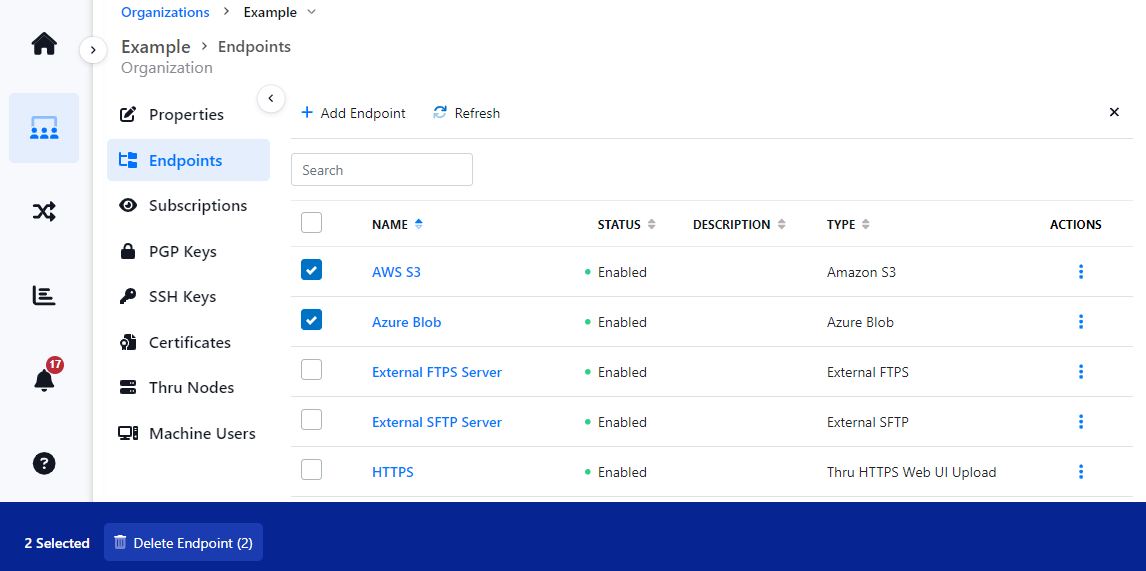
Task: Go to the Home icon in sidebar
Action: point(44,44)
